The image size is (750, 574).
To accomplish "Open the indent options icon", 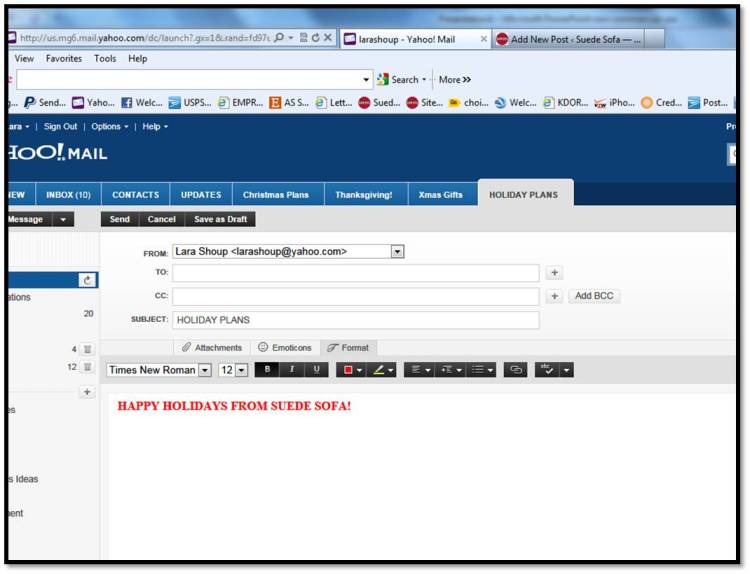I will click(x=449, y=370).
